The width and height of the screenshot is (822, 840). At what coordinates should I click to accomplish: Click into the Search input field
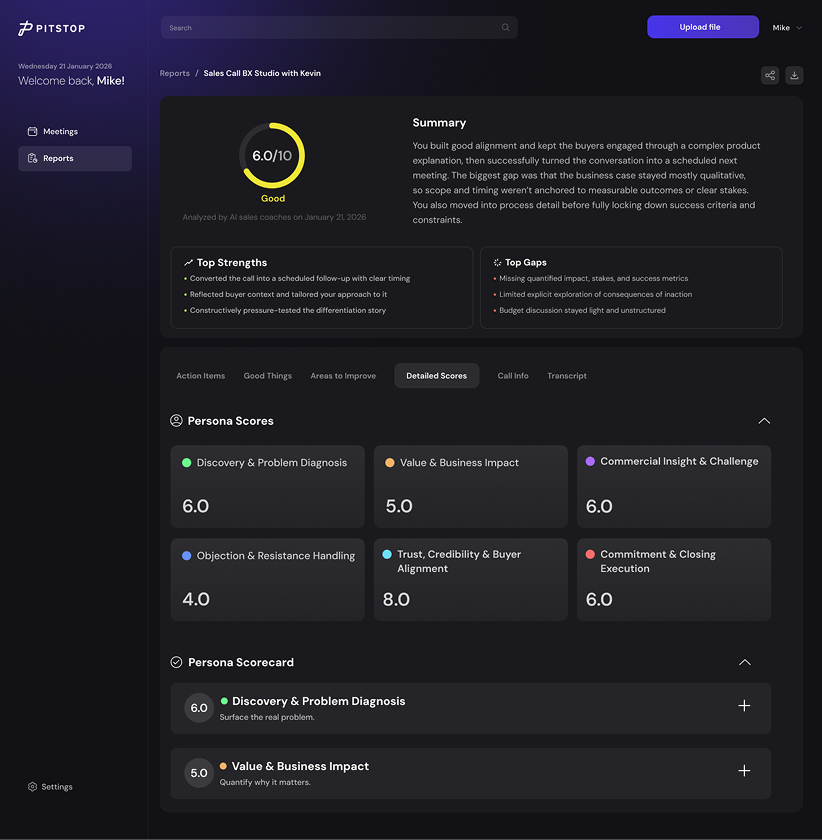[x=330, y=28]
